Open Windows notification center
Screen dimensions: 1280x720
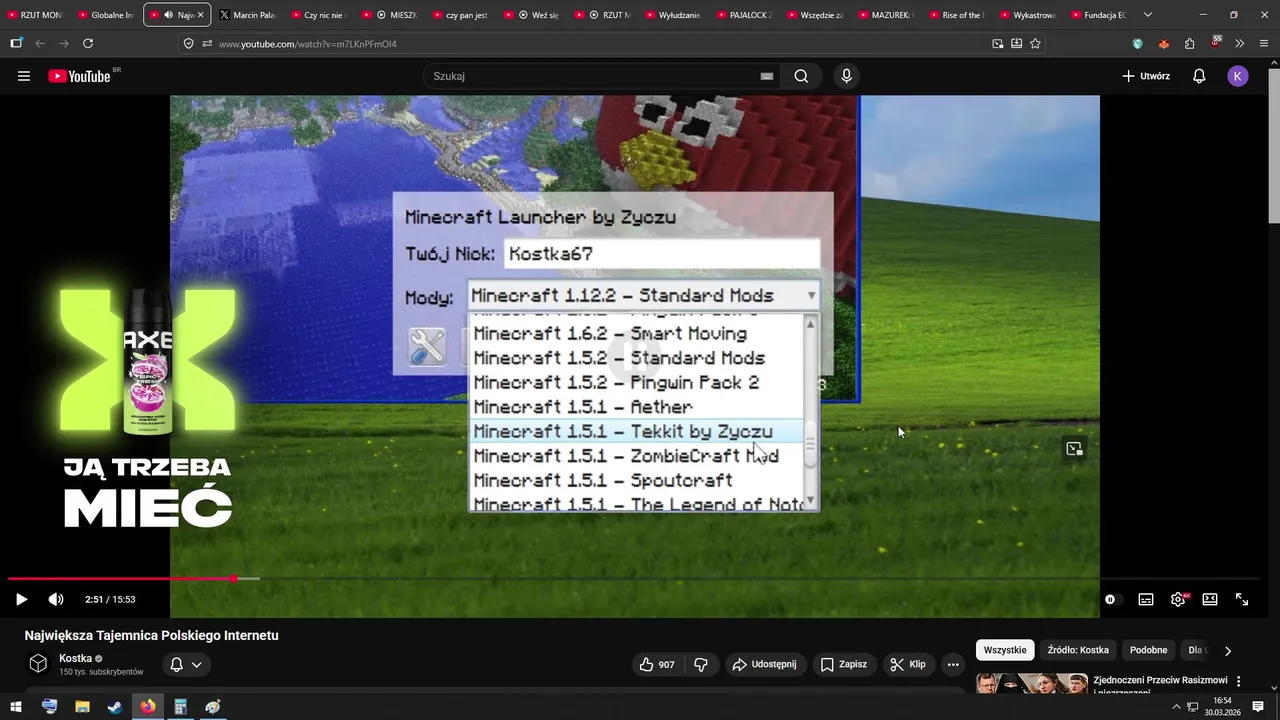click(x=1259, y=707)
